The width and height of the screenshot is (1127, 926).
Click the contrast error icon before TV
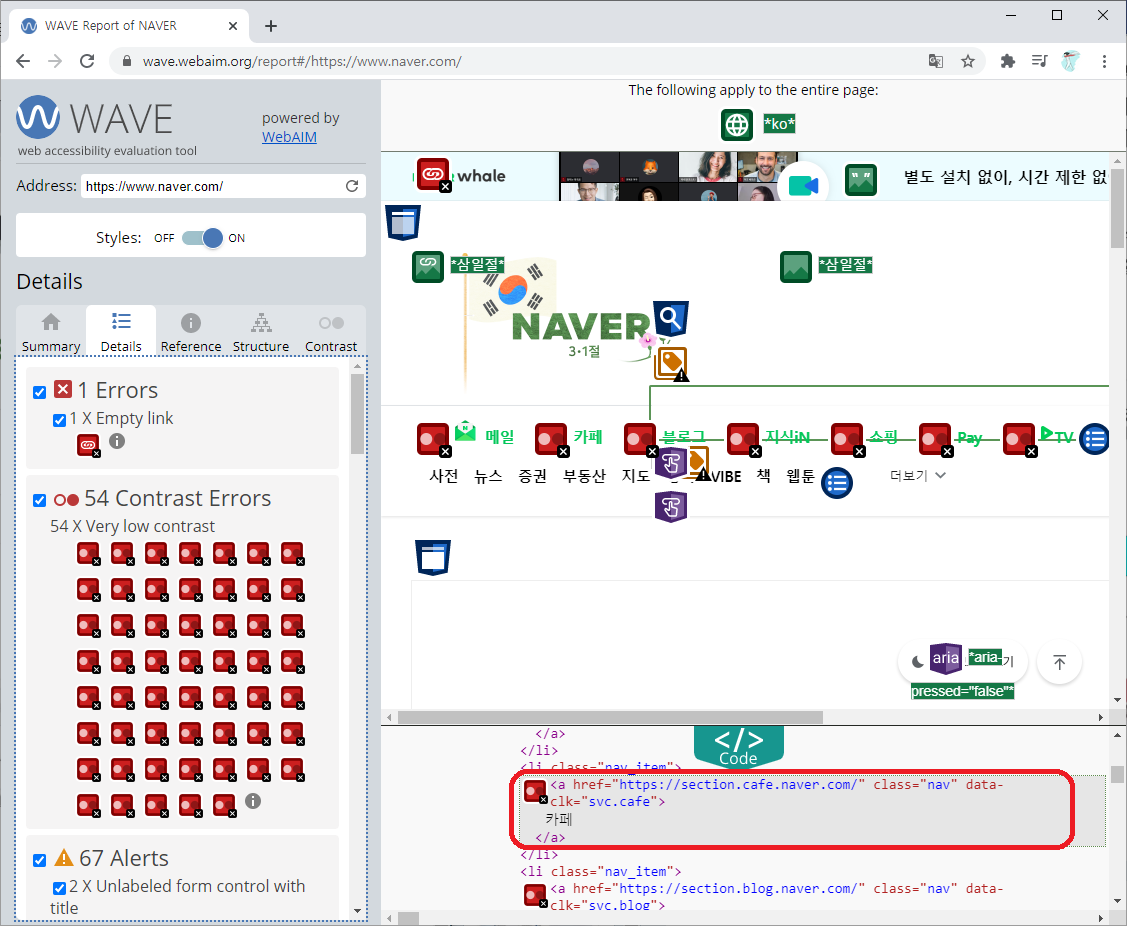coord(1020,439)
